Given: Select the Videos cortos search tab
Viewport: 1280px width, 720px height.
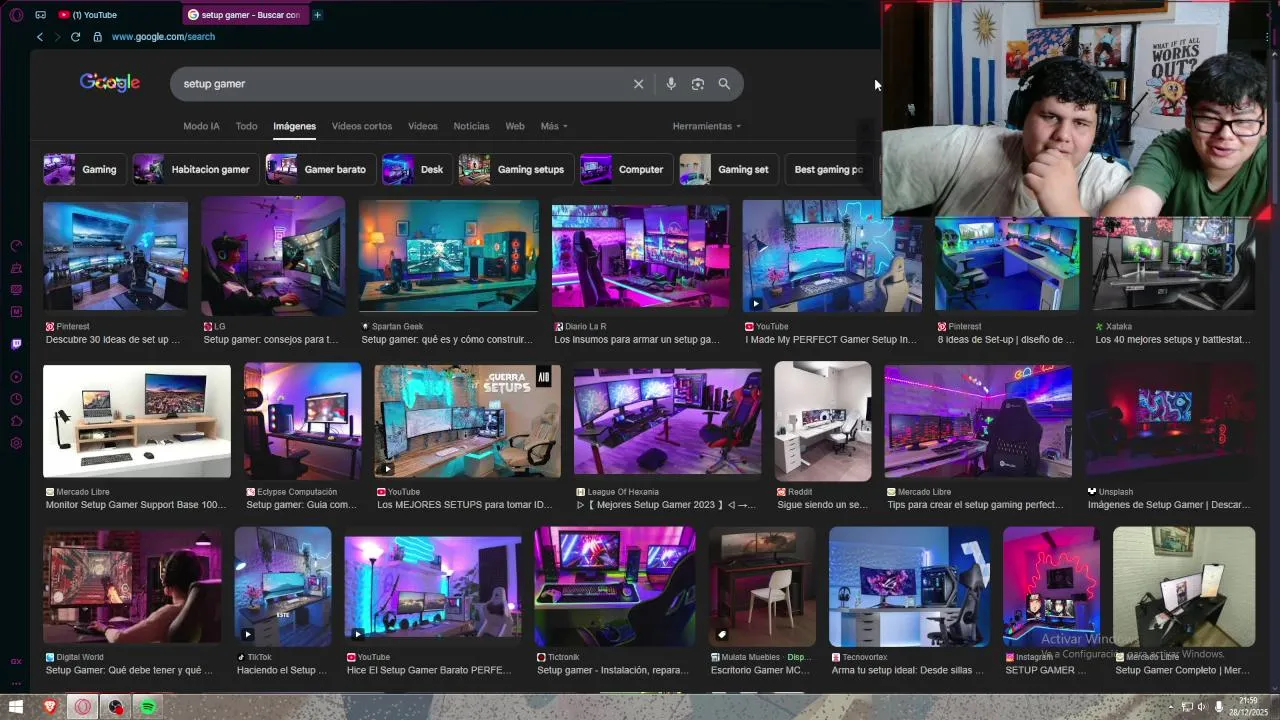Looking at the screenshot, I should (362, 126).
